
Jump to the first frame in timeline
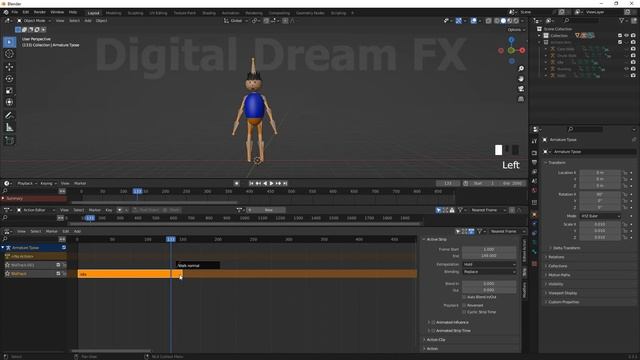pyautogui.click(x=251, y=184)
